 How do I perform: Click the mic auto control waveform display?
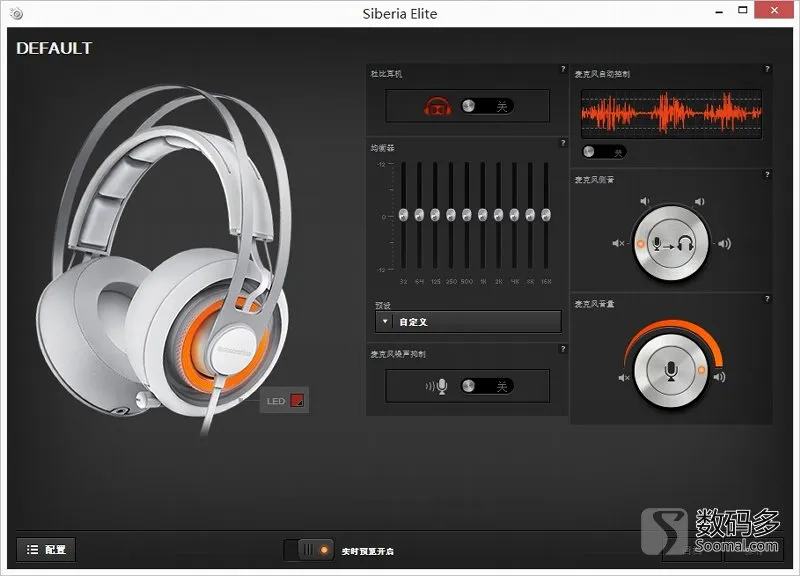(671, 114)
